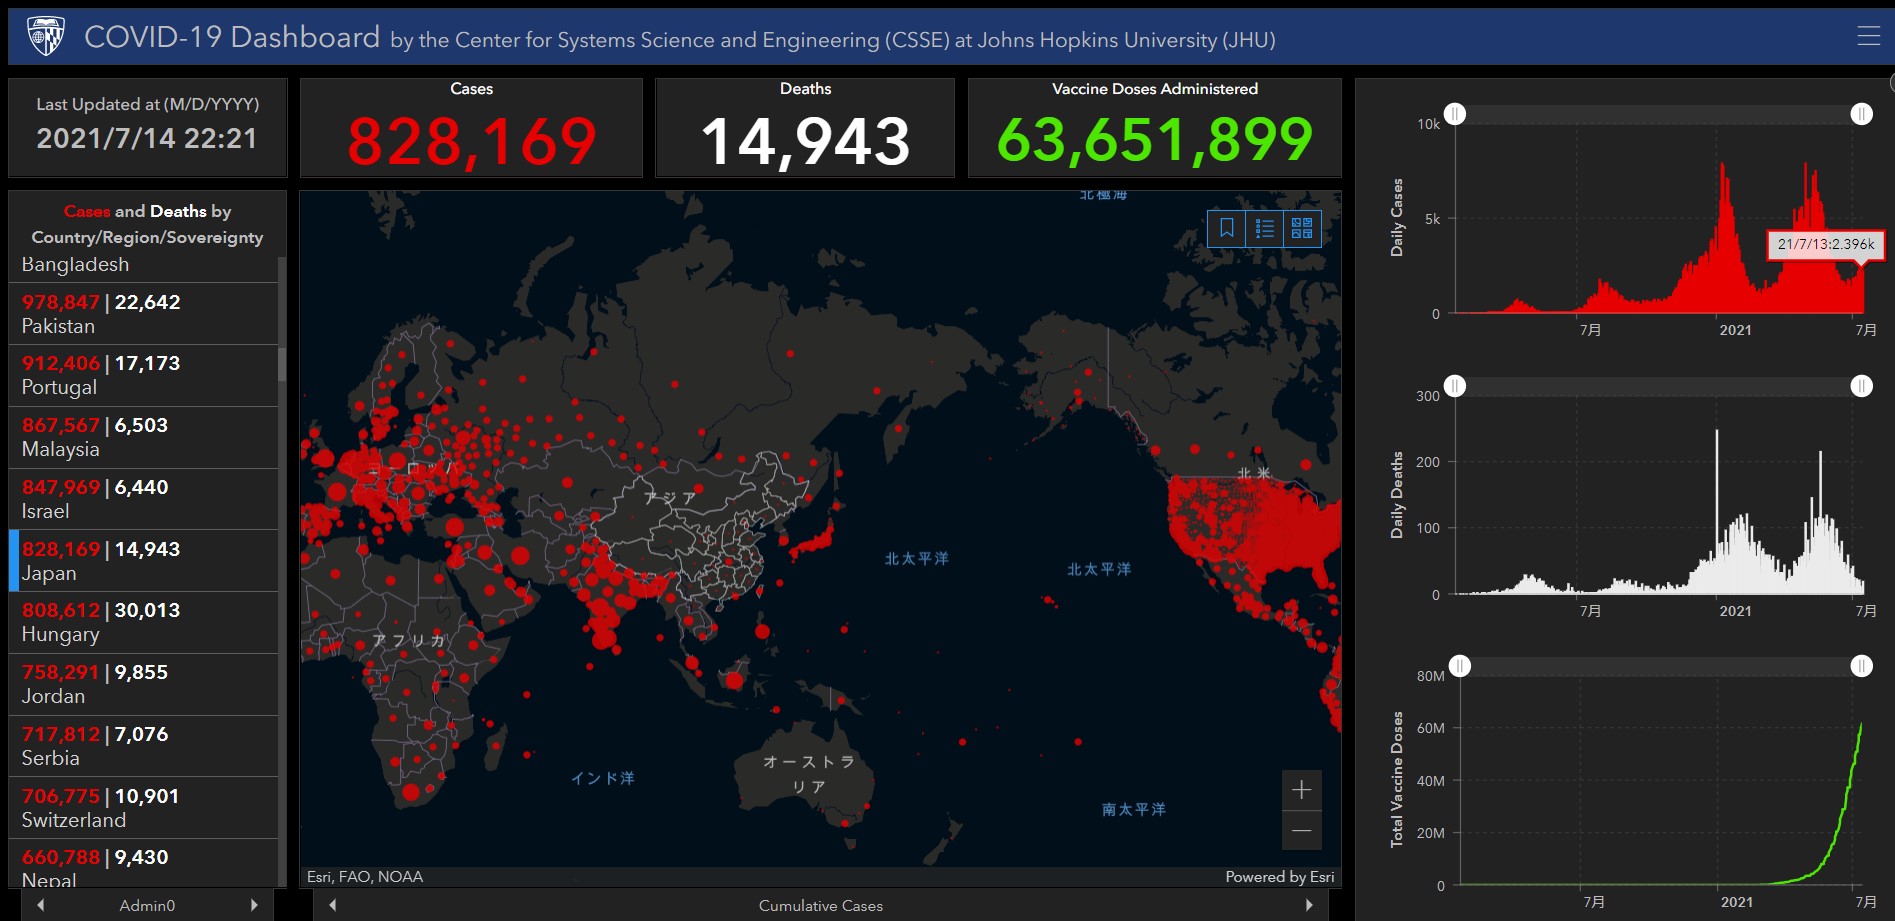
Task: Show the map legend list
Action: click(x=1264, y=229)
